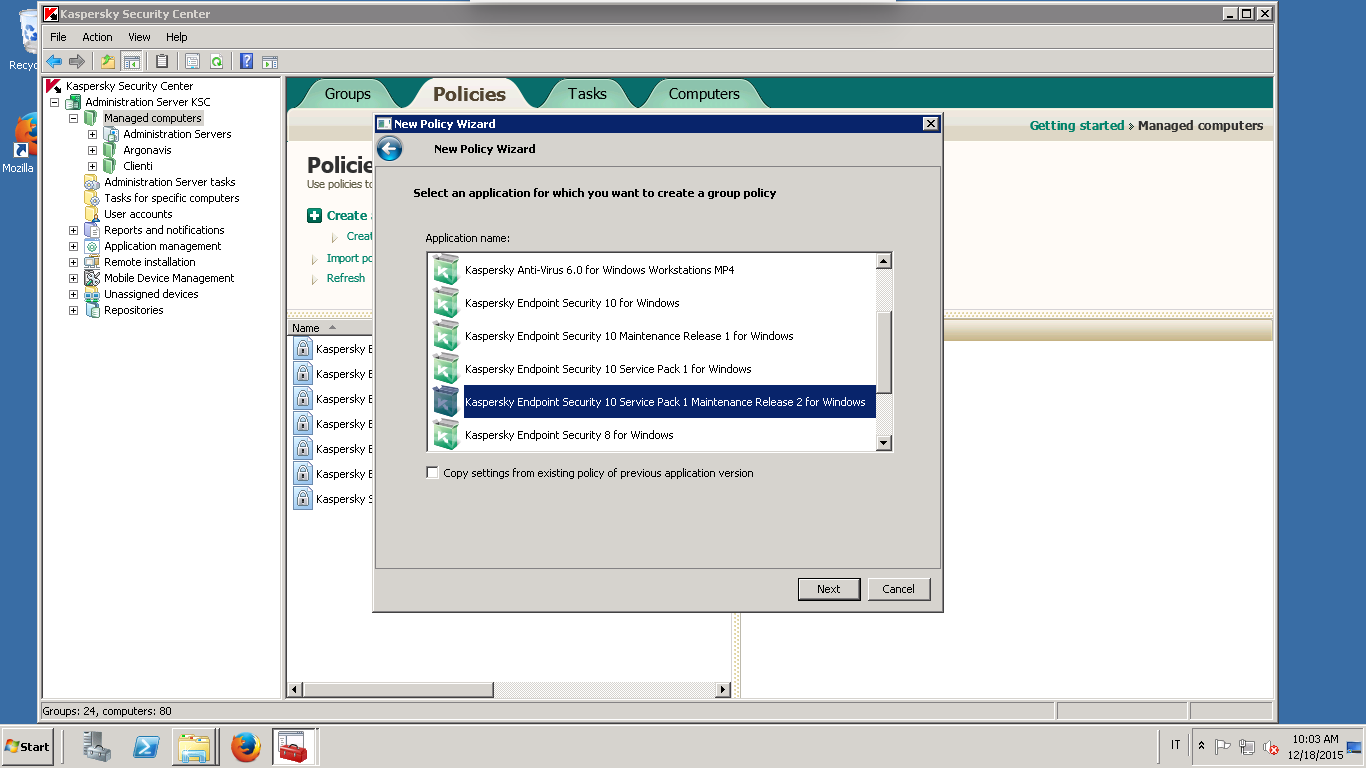
Task: Select Administration Server tasks in the tree
Action: (x=170, y=182)
